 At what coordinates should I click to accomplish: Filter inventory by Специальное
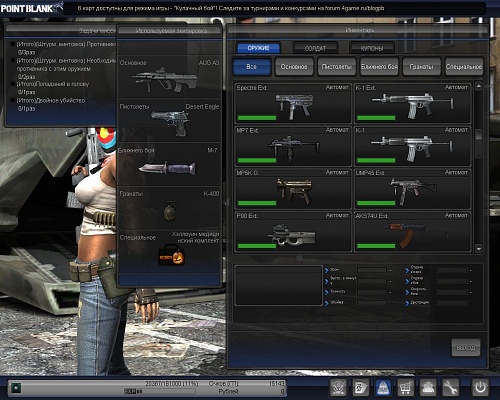(x=464, y=66)
